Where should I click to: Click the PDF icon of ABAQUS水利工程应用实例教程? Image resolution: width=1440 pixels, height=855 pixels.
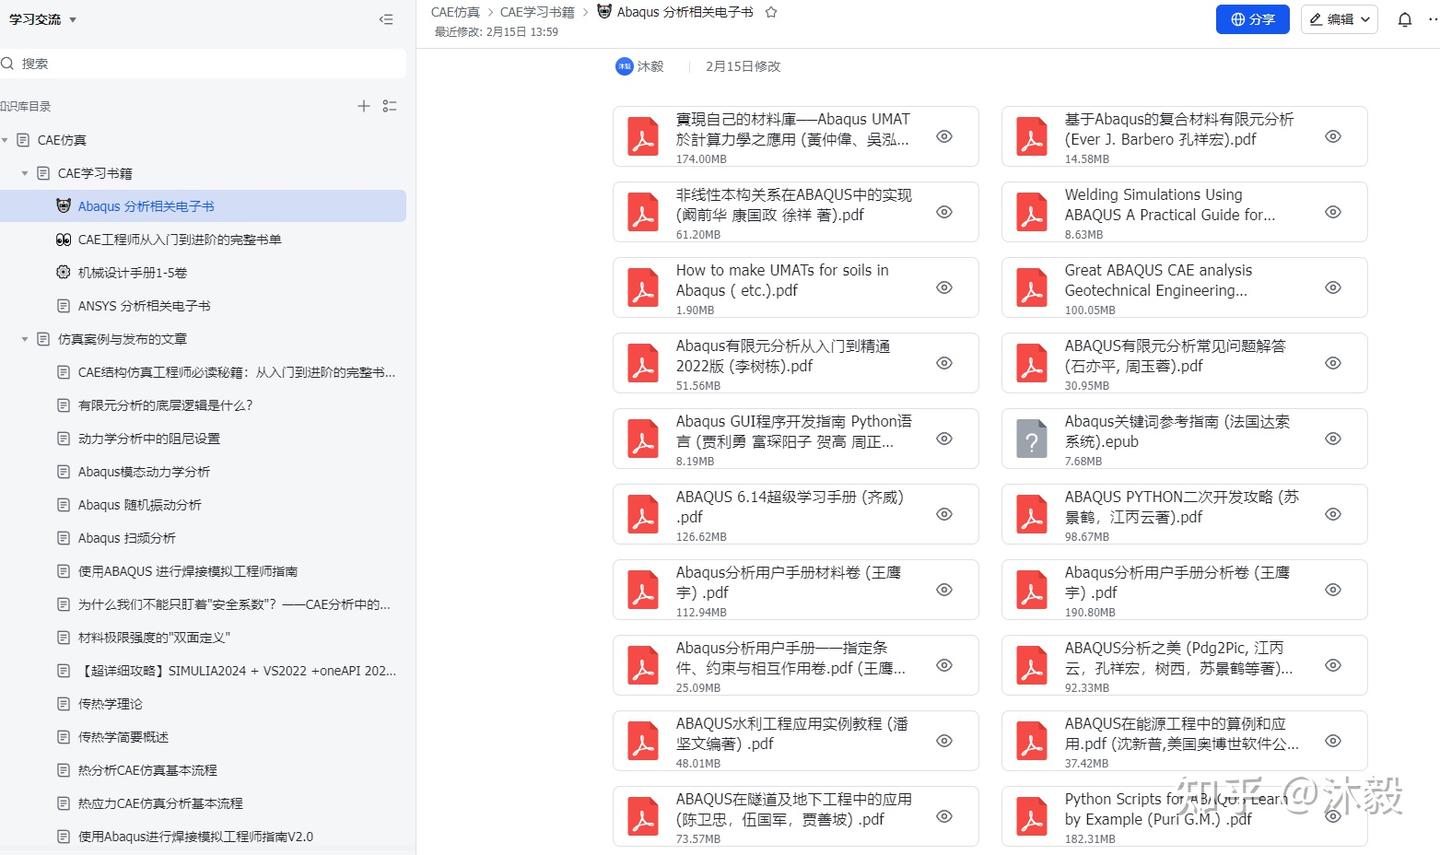click(x=642, y=741)
